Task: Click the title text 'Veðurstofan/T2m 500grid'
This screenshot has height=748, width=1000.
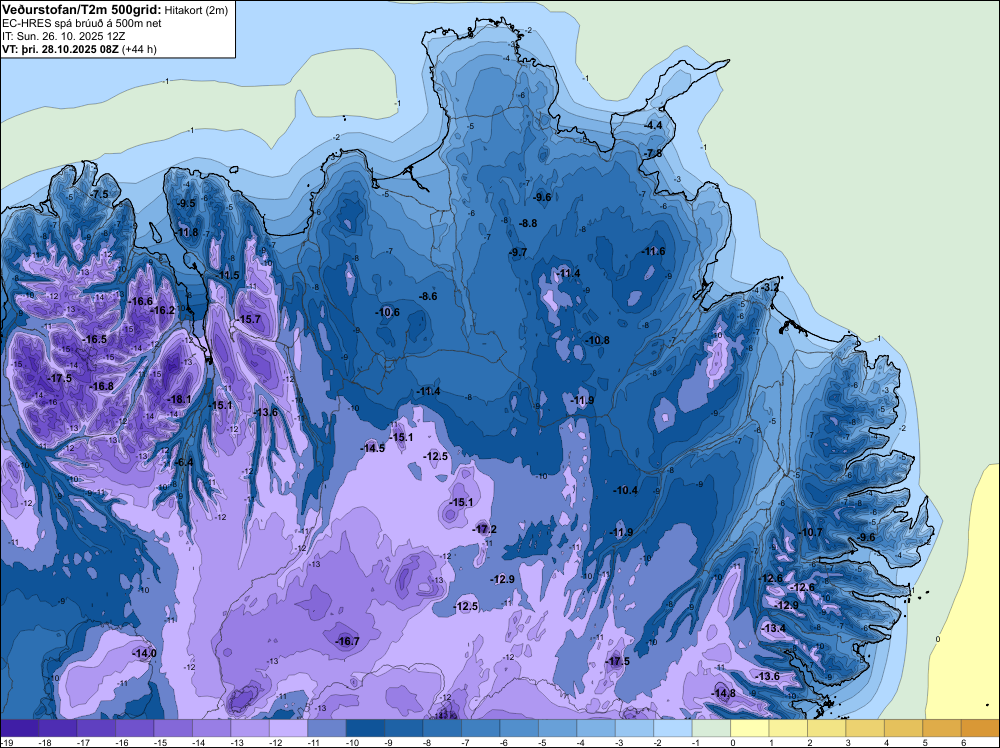Action: pos(82,9)
